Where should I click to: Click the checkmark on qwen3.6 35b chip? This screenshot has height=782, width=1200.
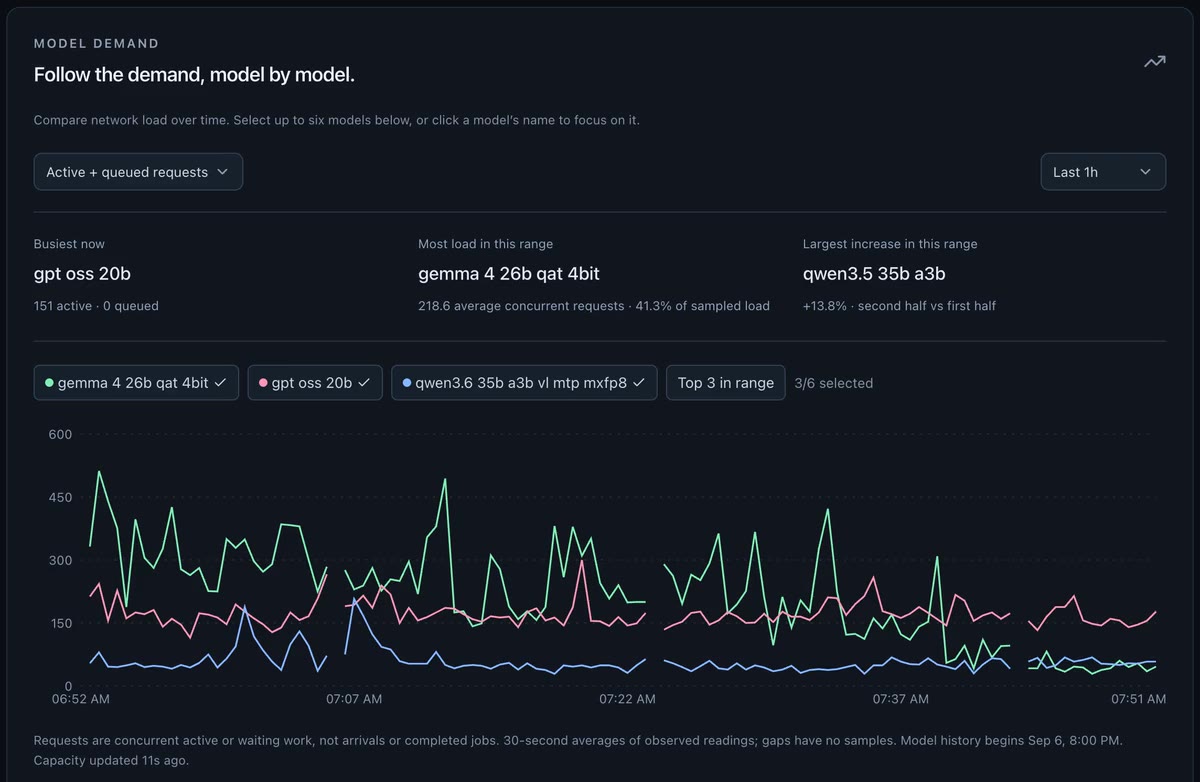[638, 383]
